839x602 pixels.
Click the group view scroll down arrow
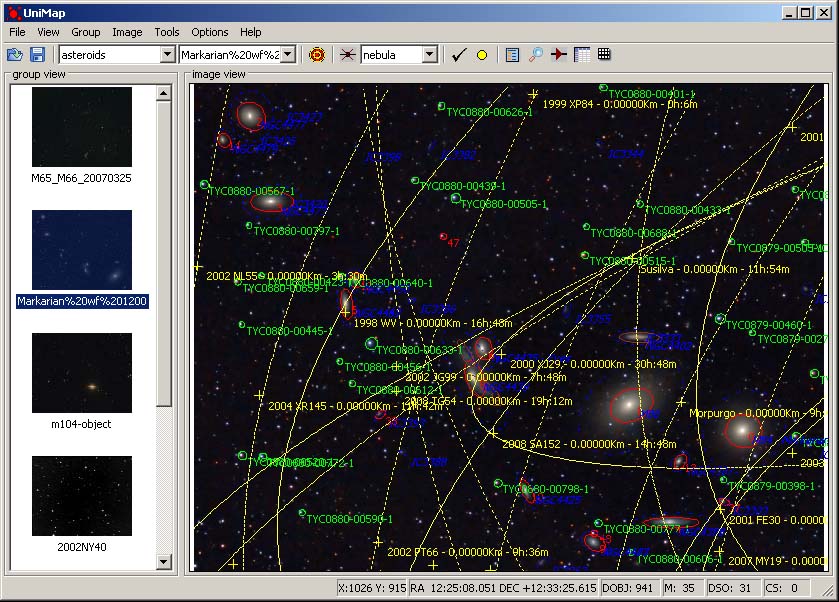coord(164,562)
